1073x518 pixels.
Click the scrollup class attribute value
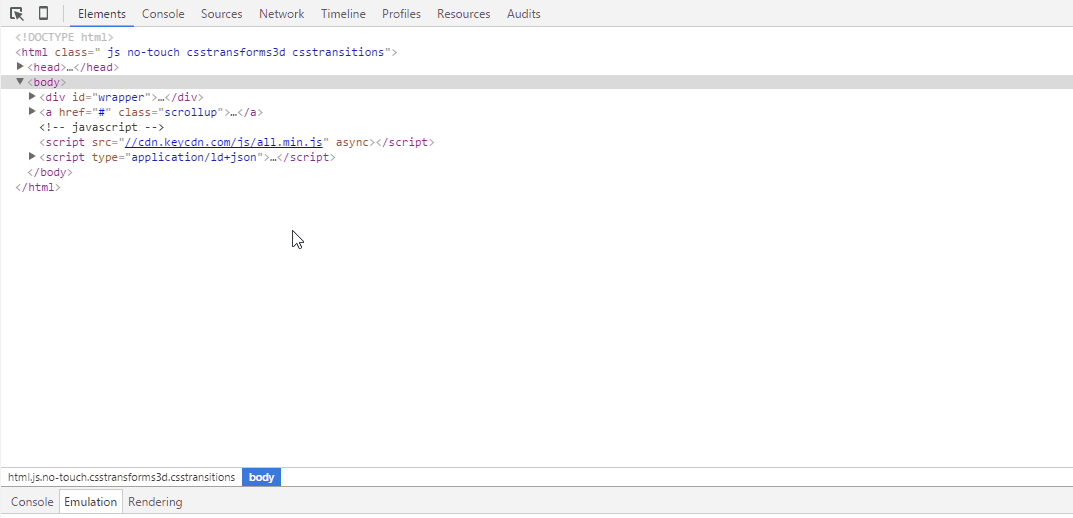[192, 112]
